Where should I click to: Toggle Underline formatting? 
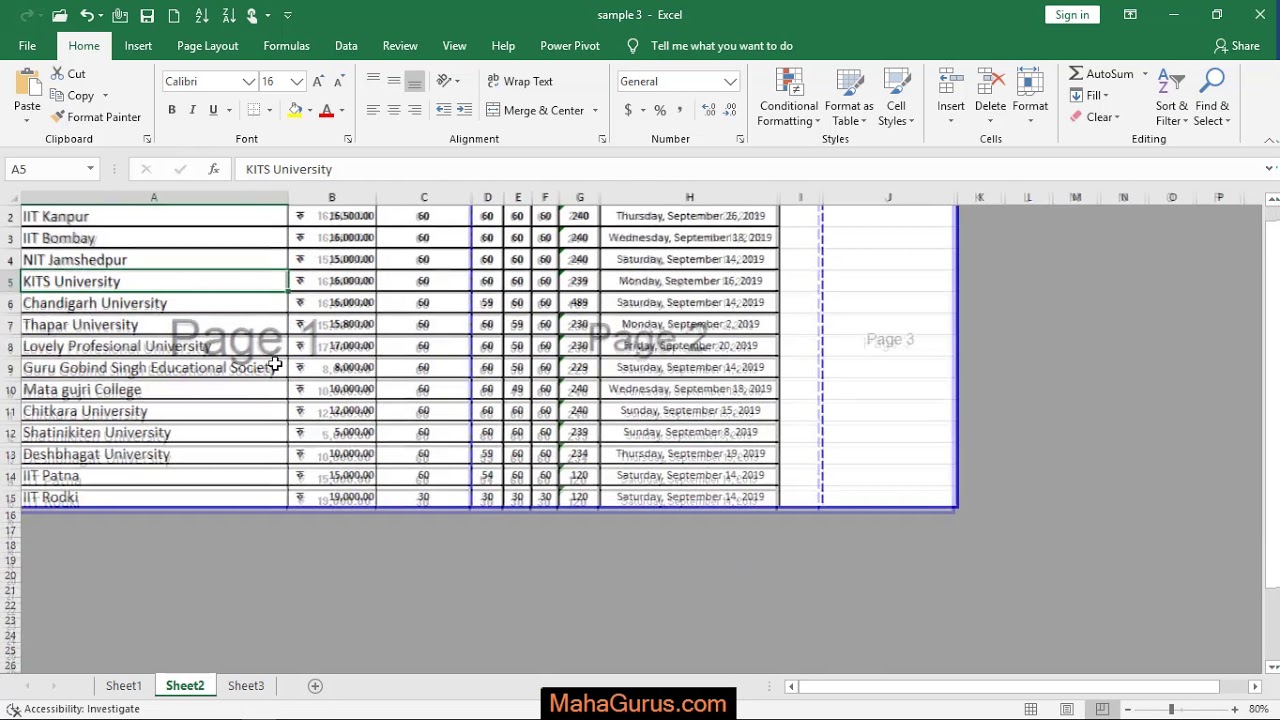[x=213, y=110]
